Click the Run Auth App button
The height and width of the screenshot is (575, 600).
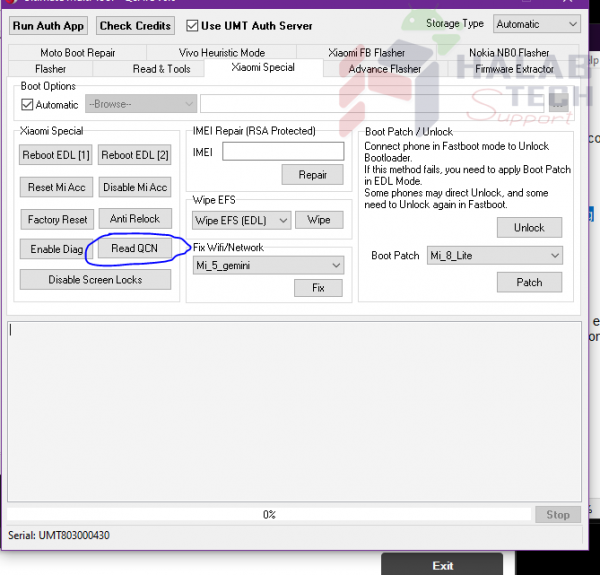(48, 26)
